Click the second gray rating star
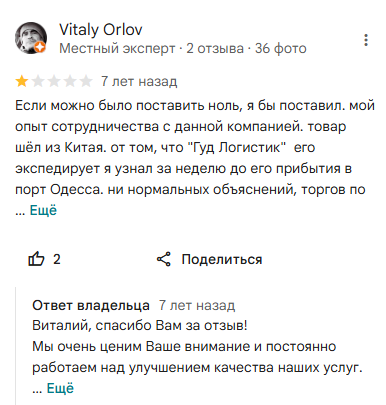The height and width of the screenshot is (405, 386). (38, 81)
